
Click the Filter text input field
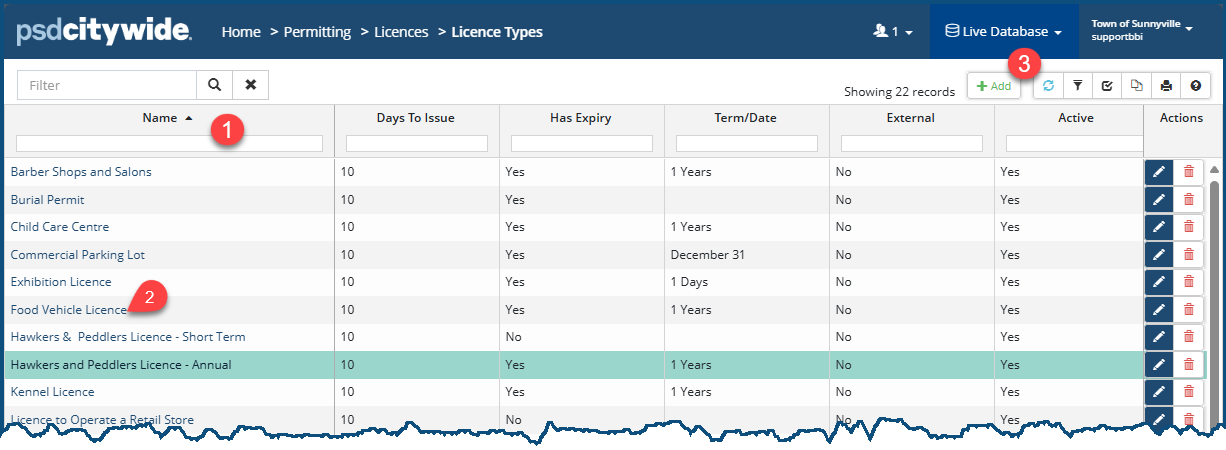pyautogui.click(x=107, y=85)
